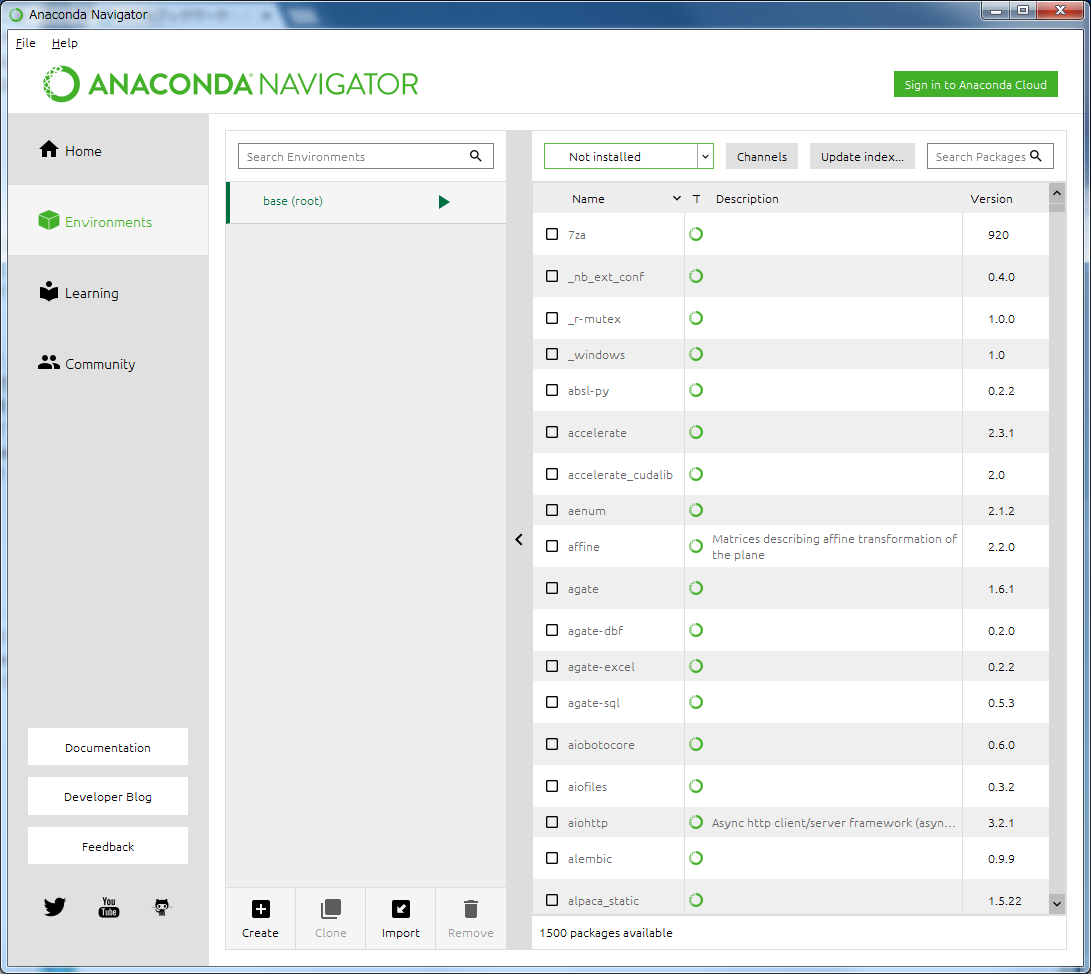Open the YouTube icon link
Image resolution: width=1091 pixels, height=974 pixels.
click(109, 907)
